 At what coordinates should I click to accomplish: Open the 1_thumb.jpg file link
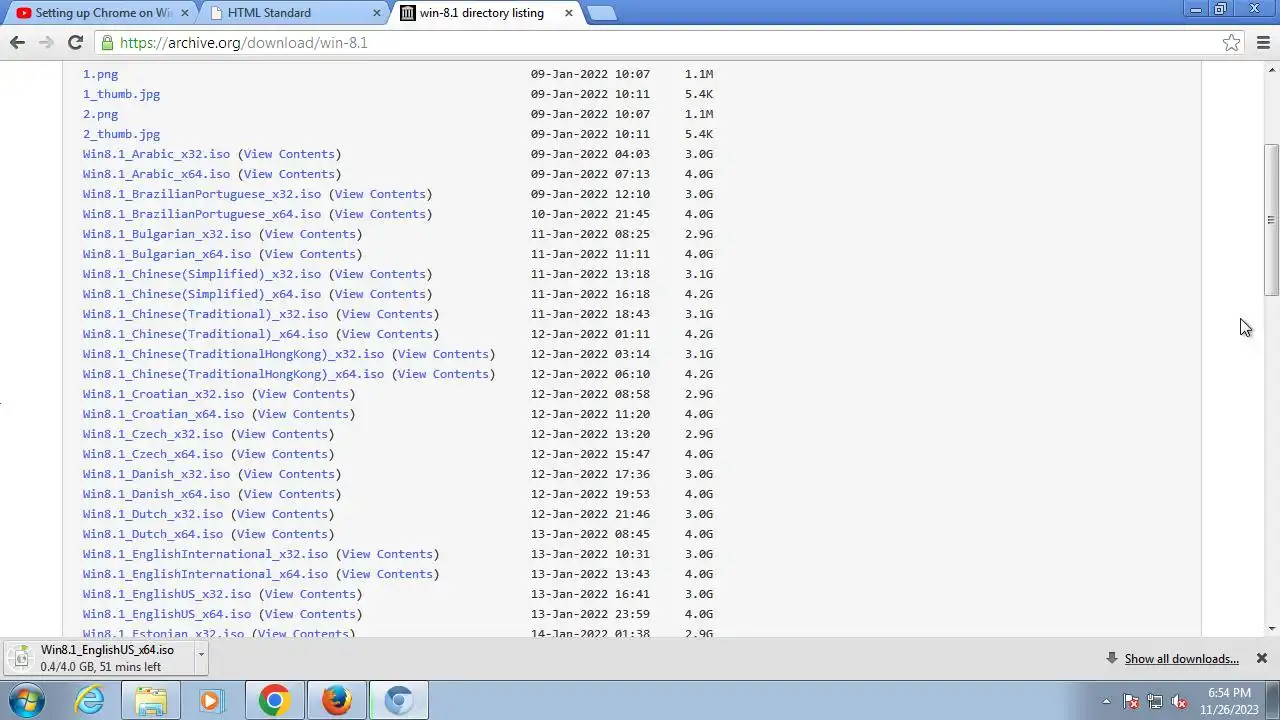[x=121, y=94]
